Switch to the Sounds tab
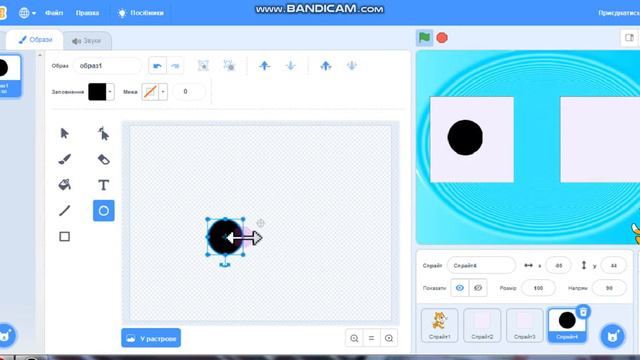 tap(87, 41)
